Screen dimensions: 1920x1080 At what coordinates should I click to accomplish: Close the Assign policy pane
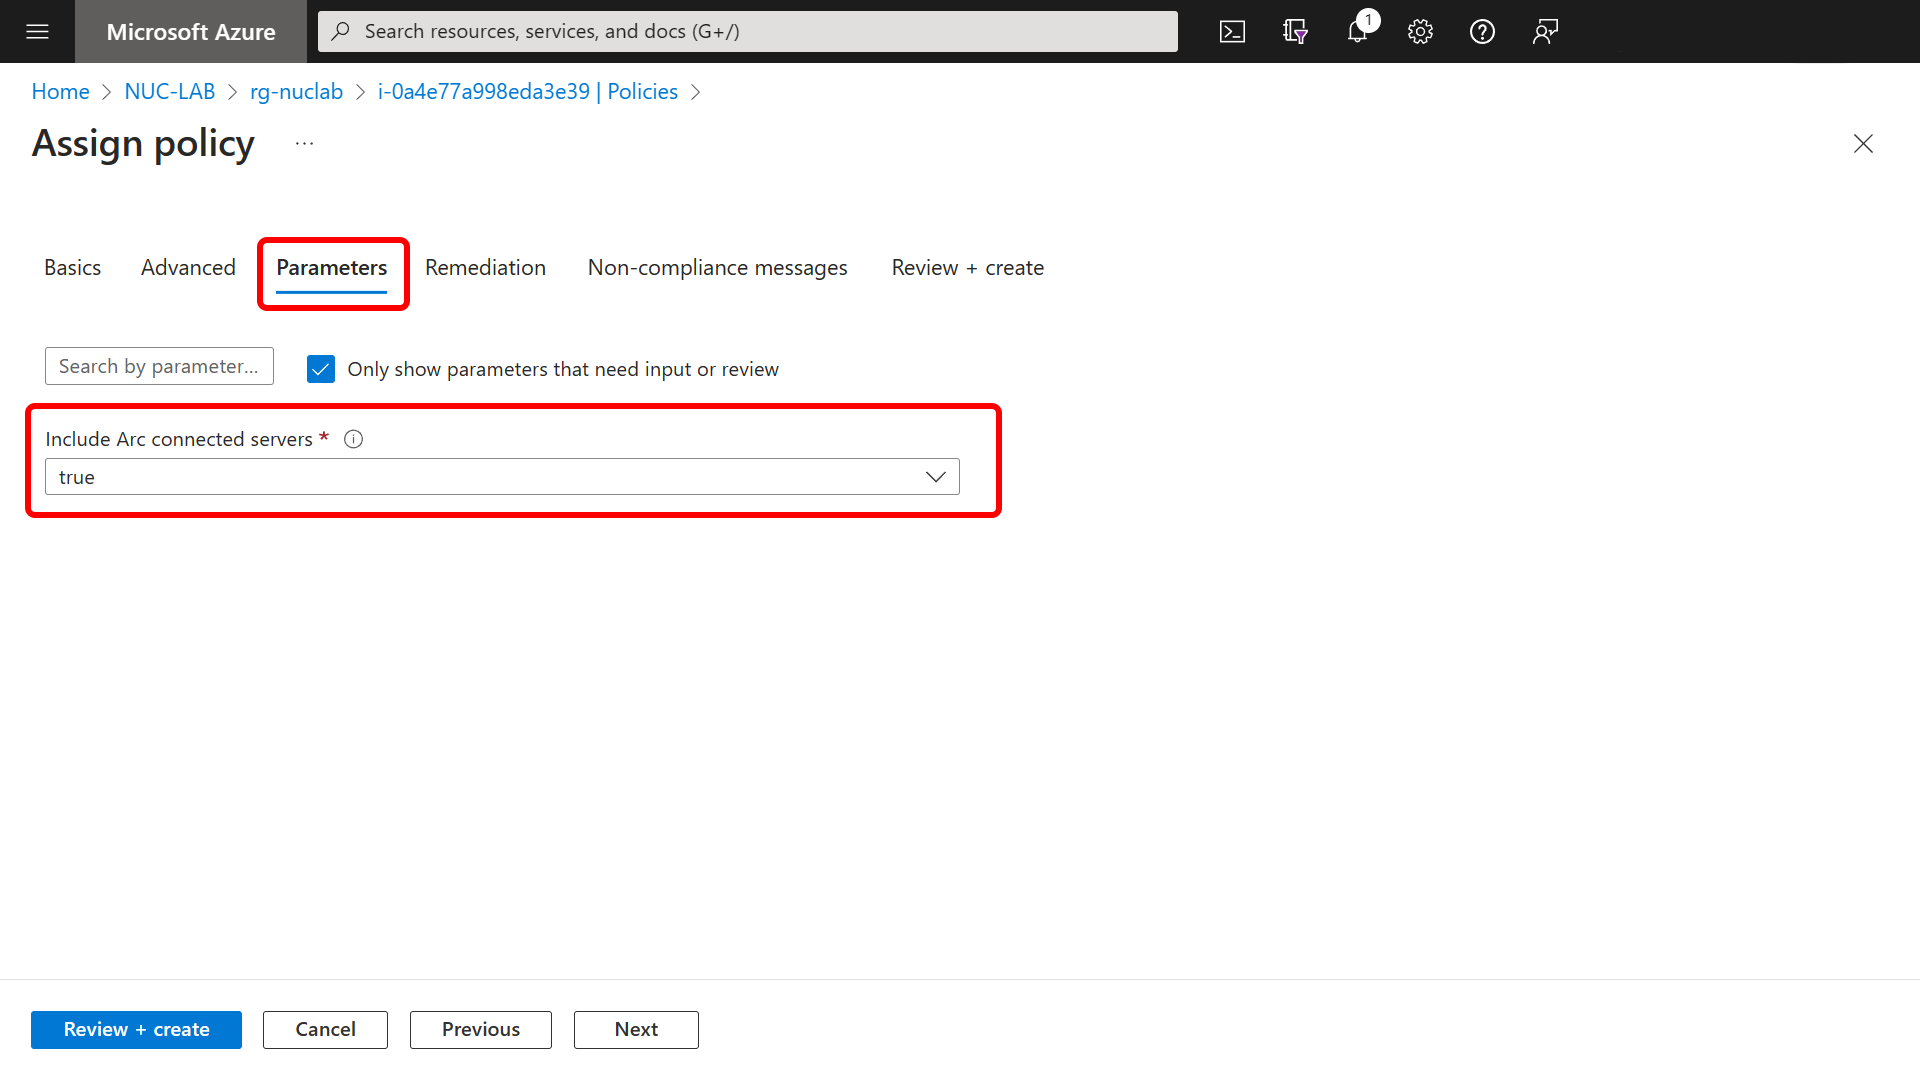click(x=1863, y=144)
